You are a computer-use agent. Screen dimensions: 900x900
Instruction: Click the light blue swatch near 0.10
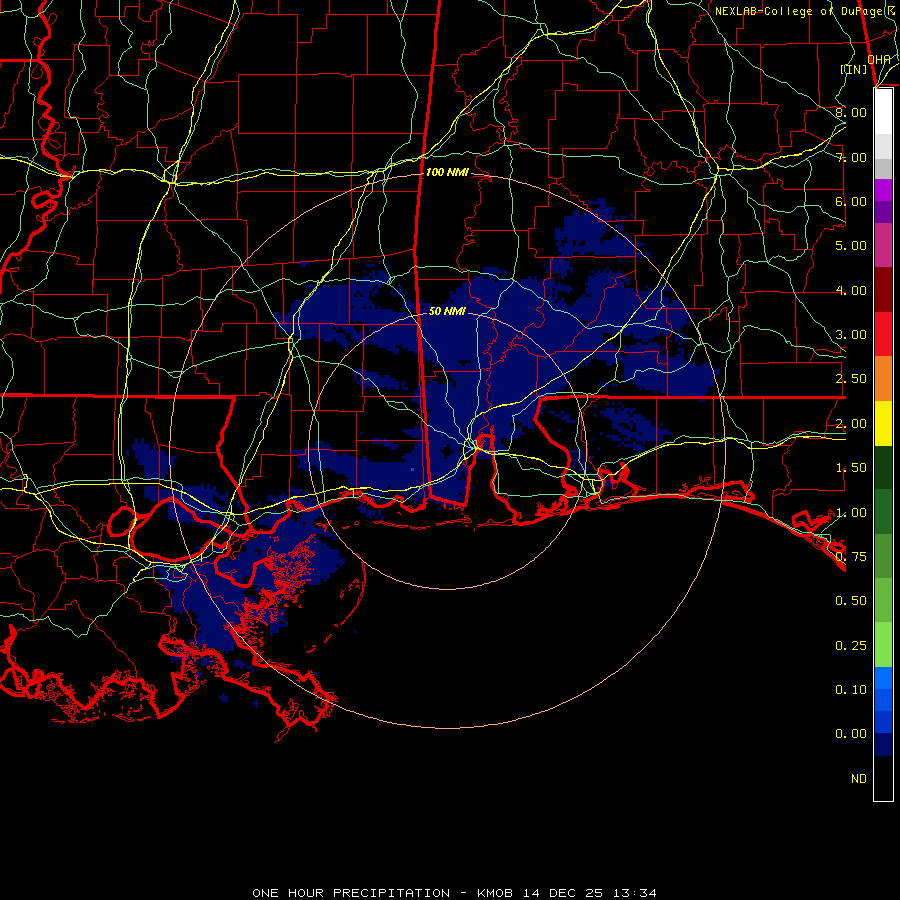[x=883, y=678]
